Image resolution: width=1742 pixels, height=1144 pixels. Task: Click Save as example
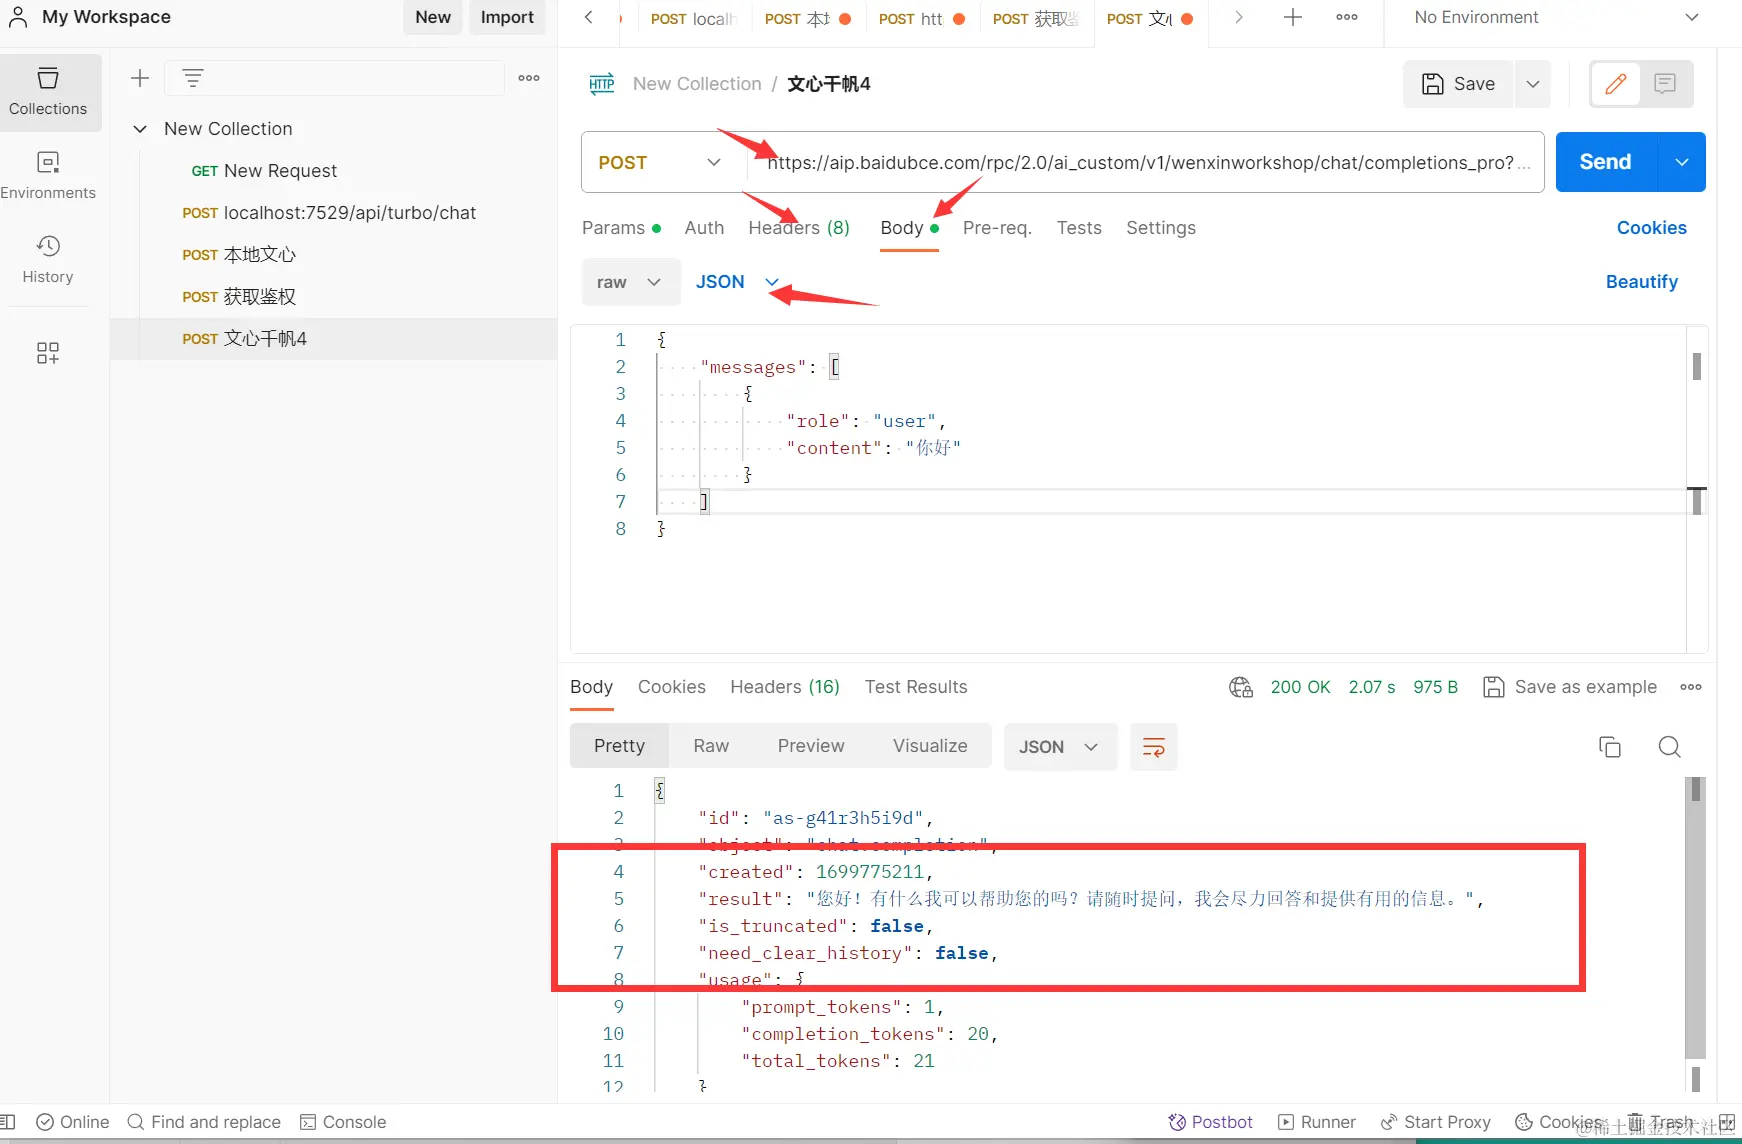1570,687
